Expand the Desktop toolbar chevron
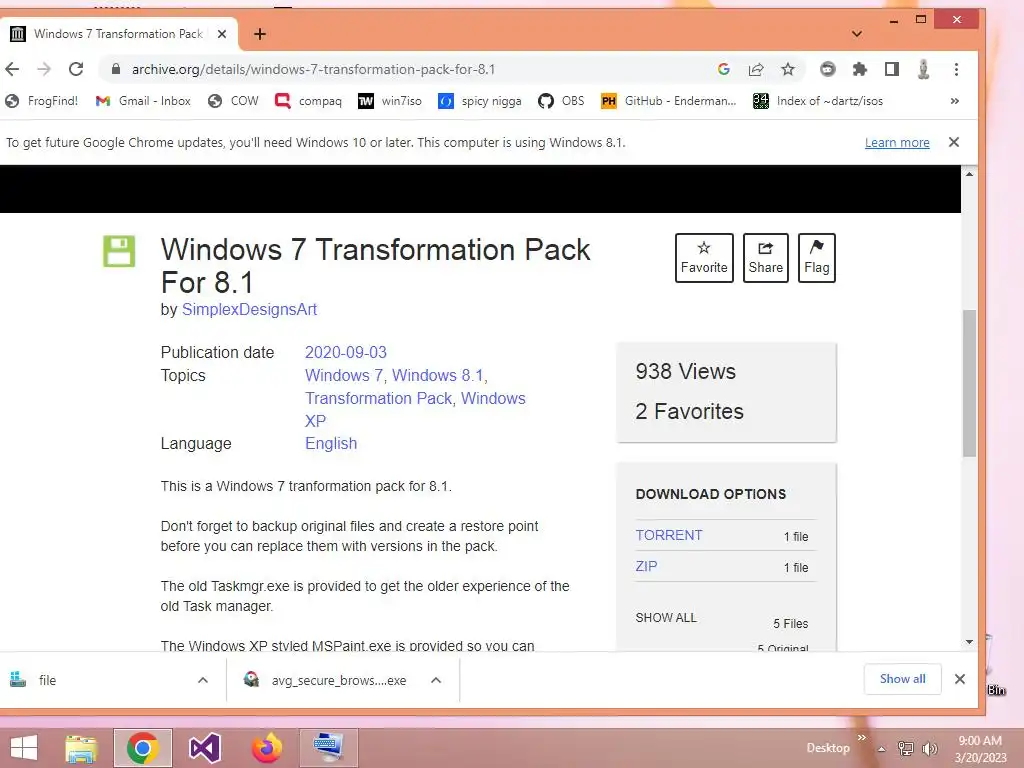Viewport: 1024px width, 768px height. [861, 738]
